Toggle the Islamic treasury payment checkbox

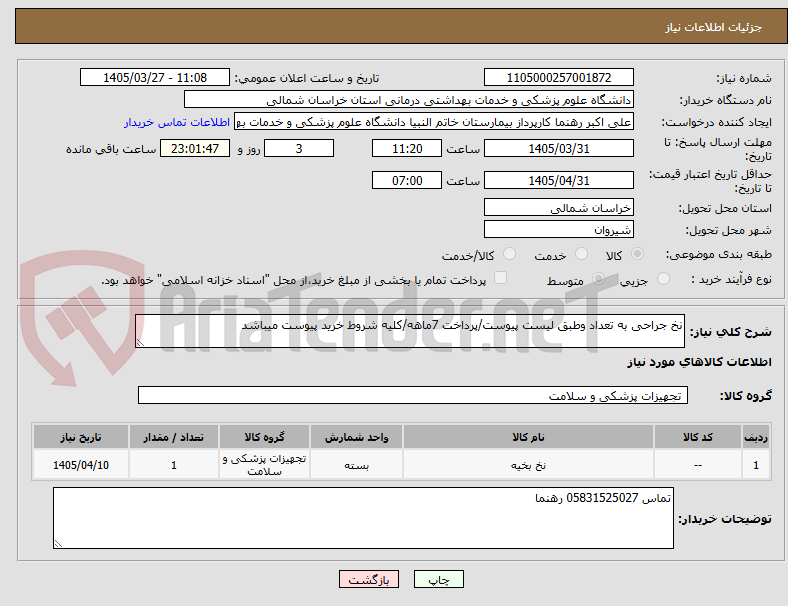click(x=501, y=278)
